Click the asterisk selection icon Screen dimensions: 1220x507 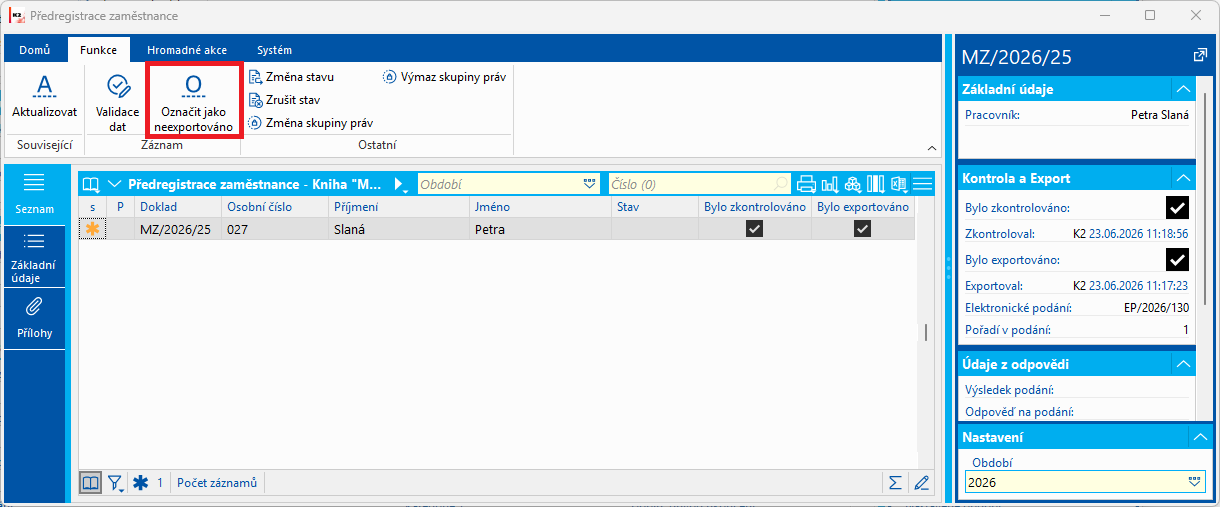tap(140, 483)
